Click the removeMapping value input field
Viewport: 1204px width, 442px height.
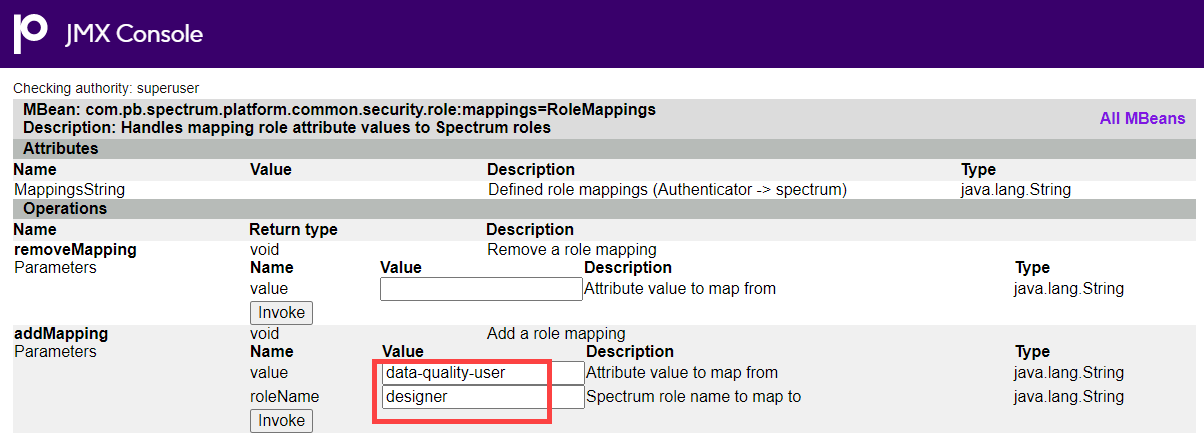click(481, 289)
